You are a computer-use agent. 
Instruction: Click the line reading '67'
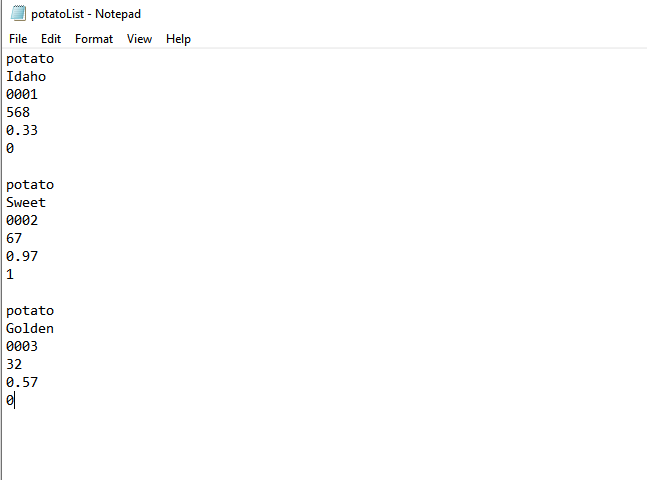tap(14, 238)
